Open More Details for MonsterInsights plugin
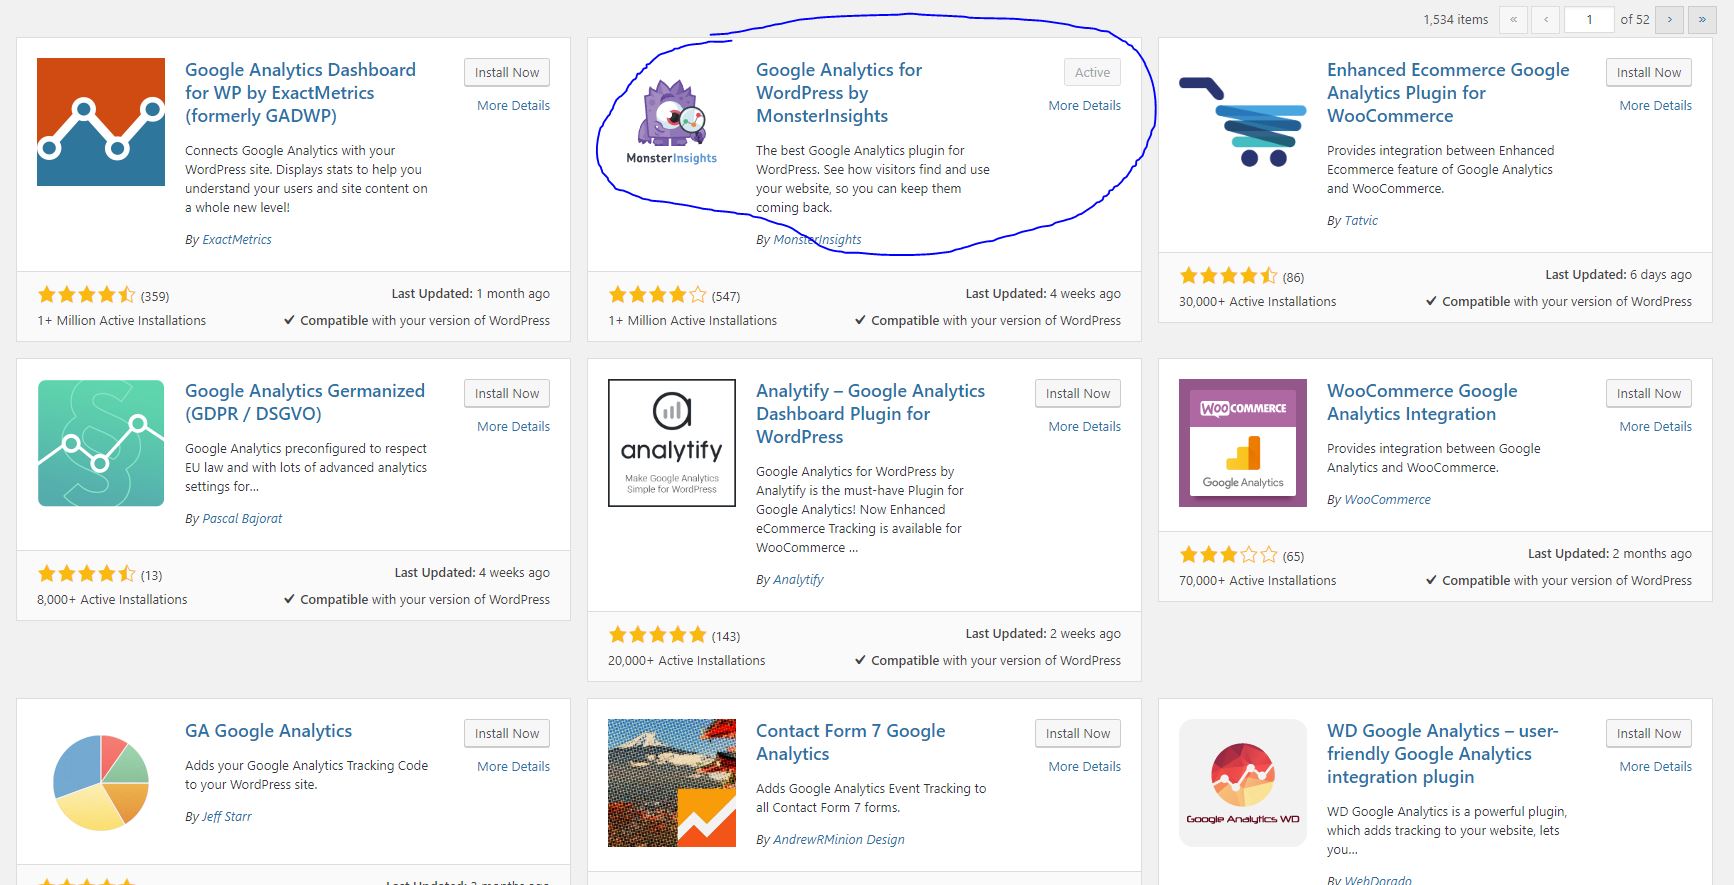Image resolution: width=1734 pixels, height=885 pixels. click(x=1084, y=105)
